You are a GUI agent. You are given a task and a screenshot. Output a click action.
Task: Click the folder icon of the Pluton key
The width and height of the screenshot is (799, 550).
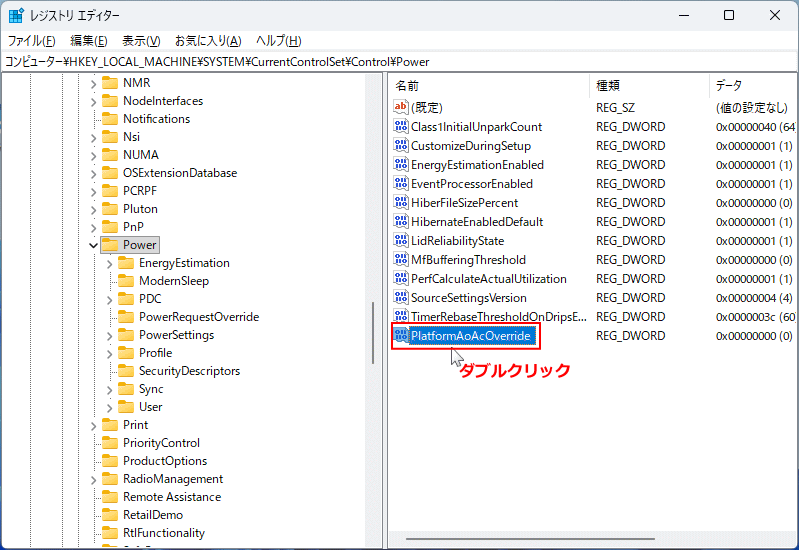coord(110,209)
